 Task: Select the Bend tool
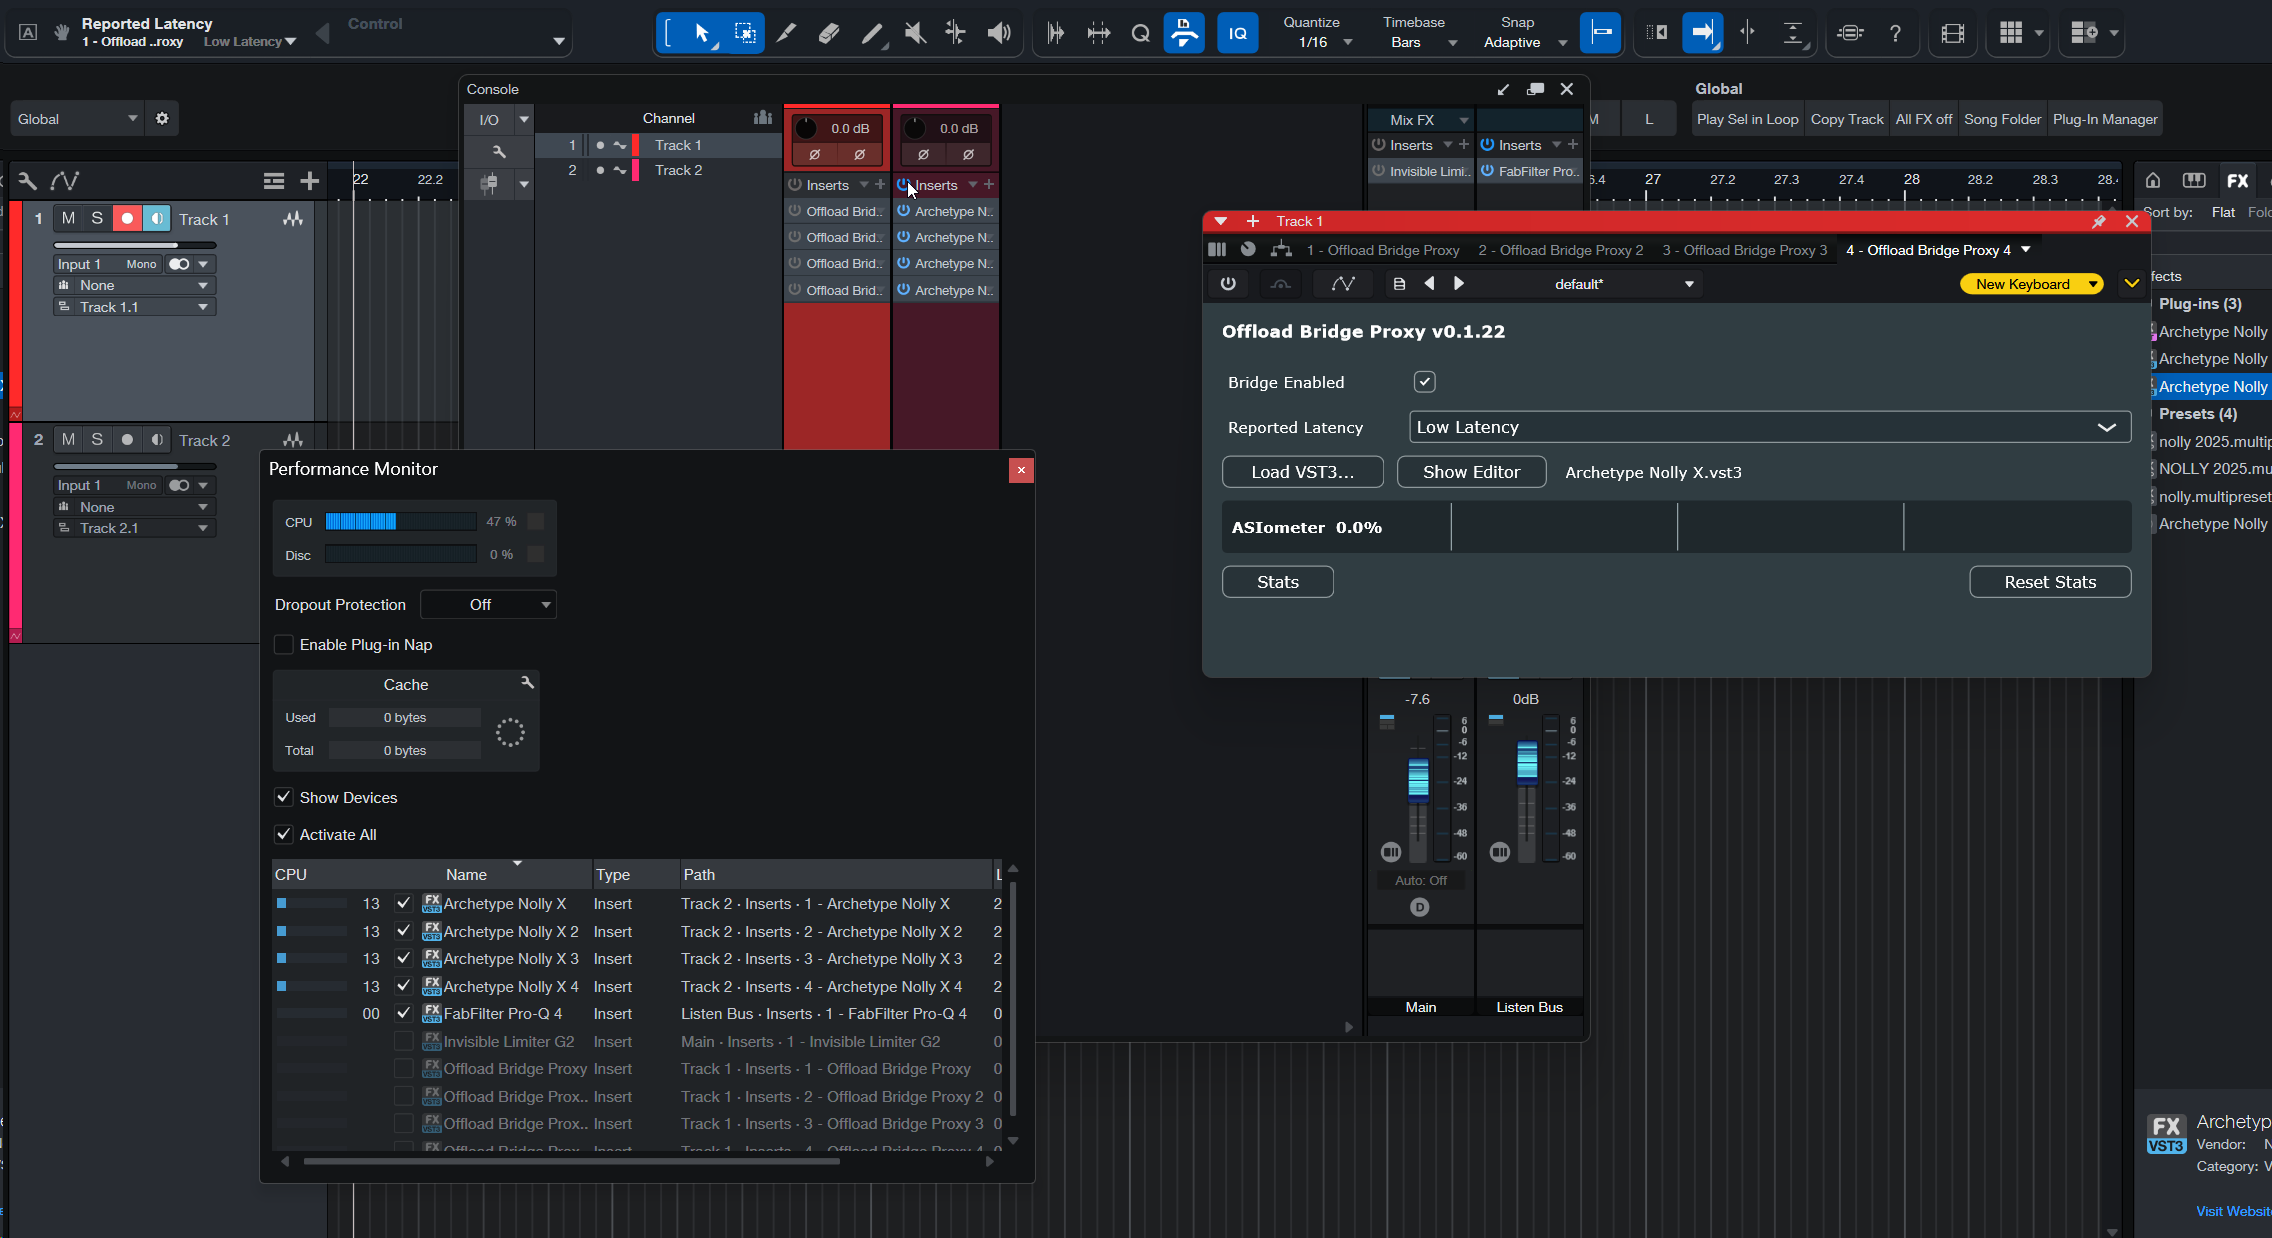coord(956,33)
